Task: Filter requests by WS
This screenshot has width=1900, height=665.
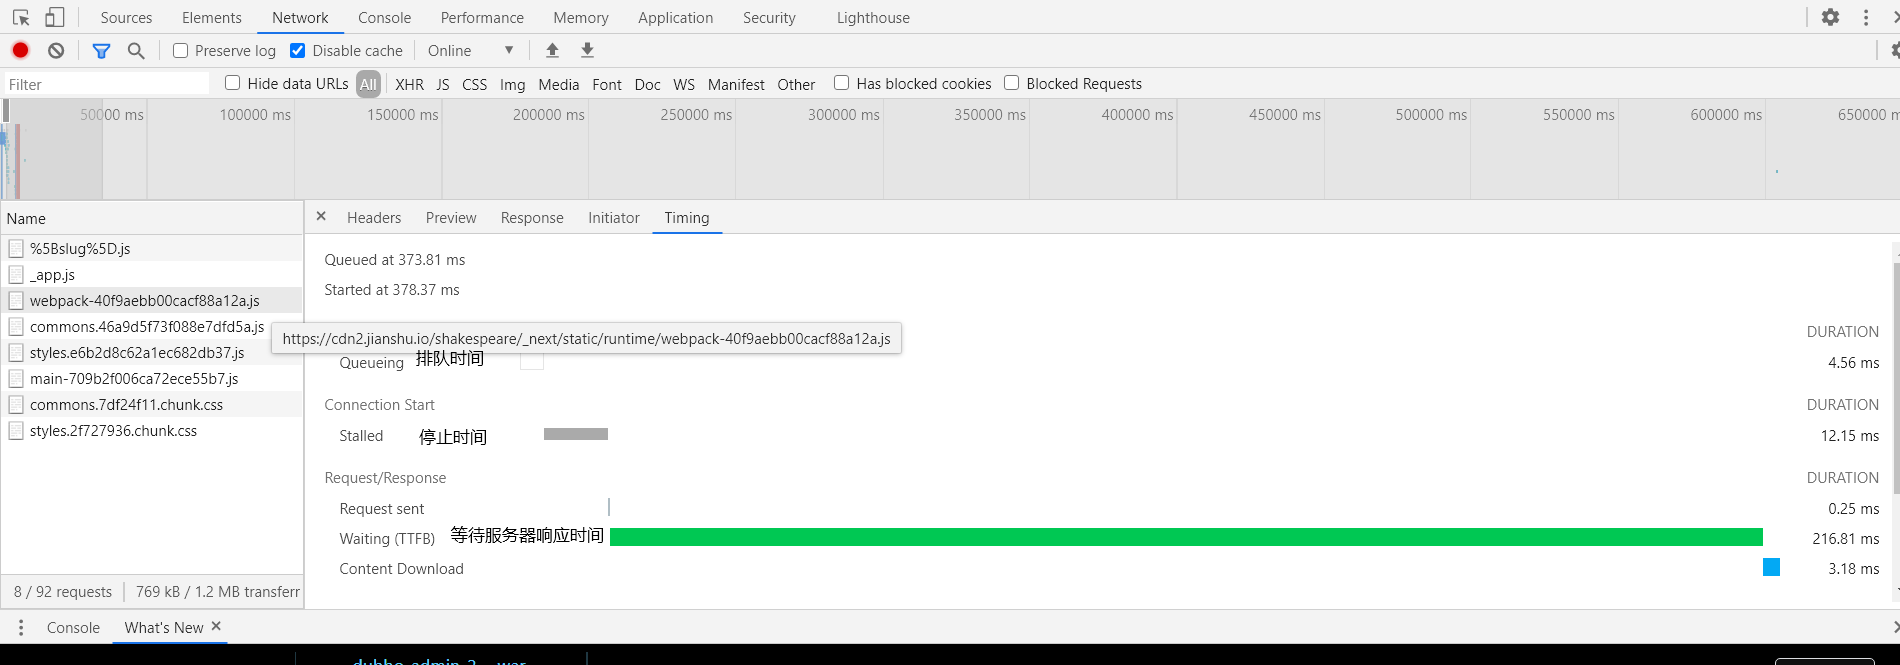Action: (x=684, y=84)
